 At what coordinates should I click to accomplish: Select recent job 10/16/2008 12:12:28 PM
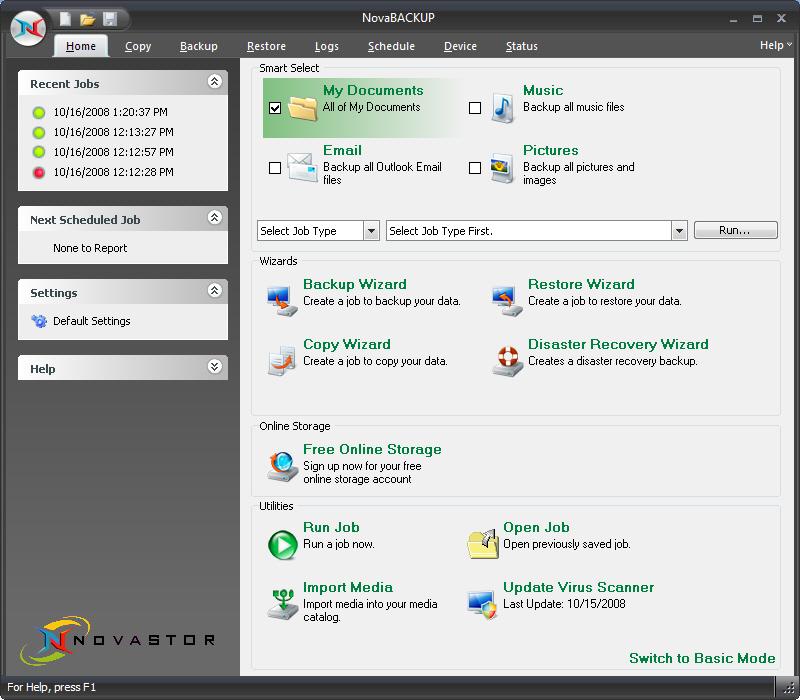pos(114,172)
